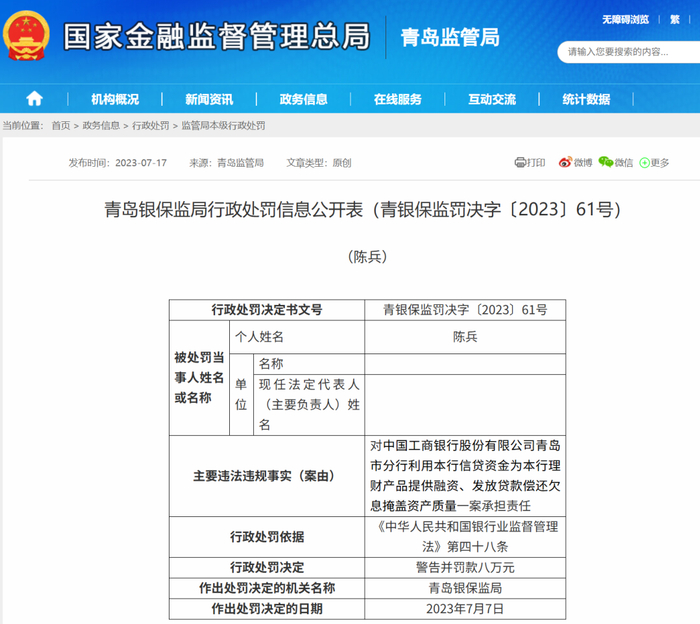Click the violation description about 中国工商银行

465,476
